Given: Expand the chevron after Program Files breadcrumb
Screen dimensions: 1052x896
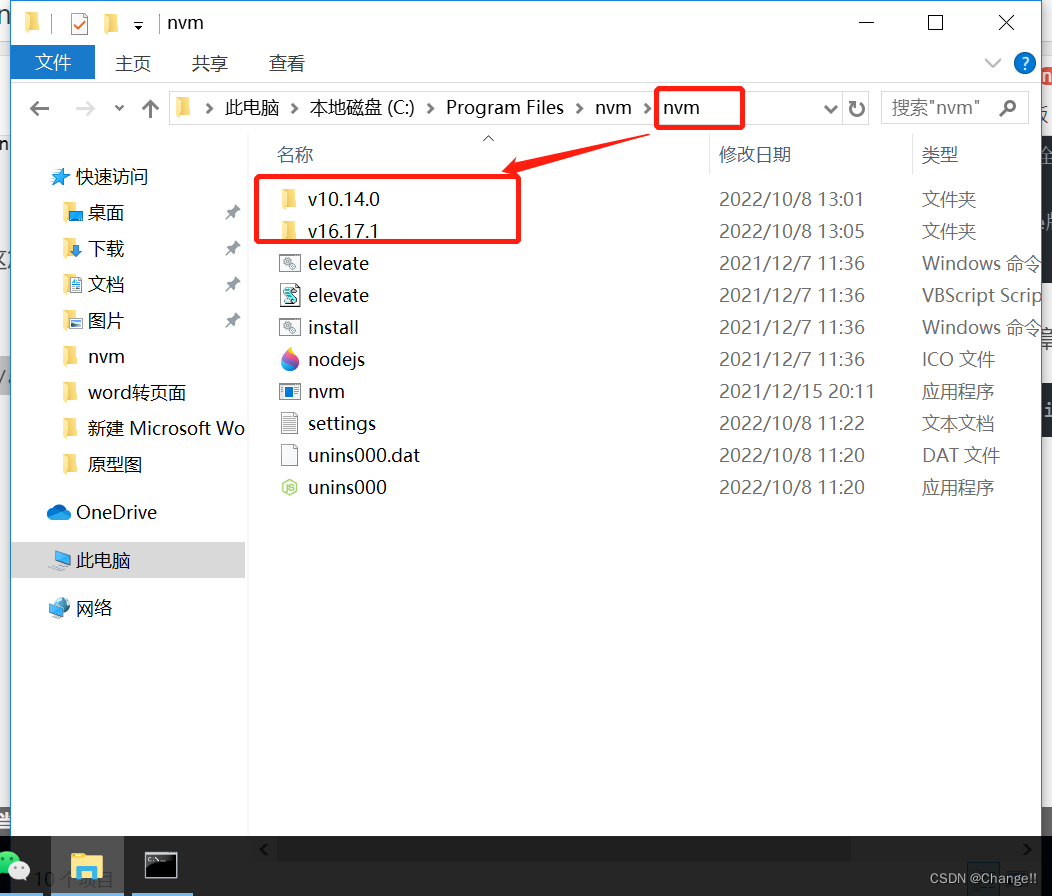Looking at the screenshot, I should [x=580, y=108].
